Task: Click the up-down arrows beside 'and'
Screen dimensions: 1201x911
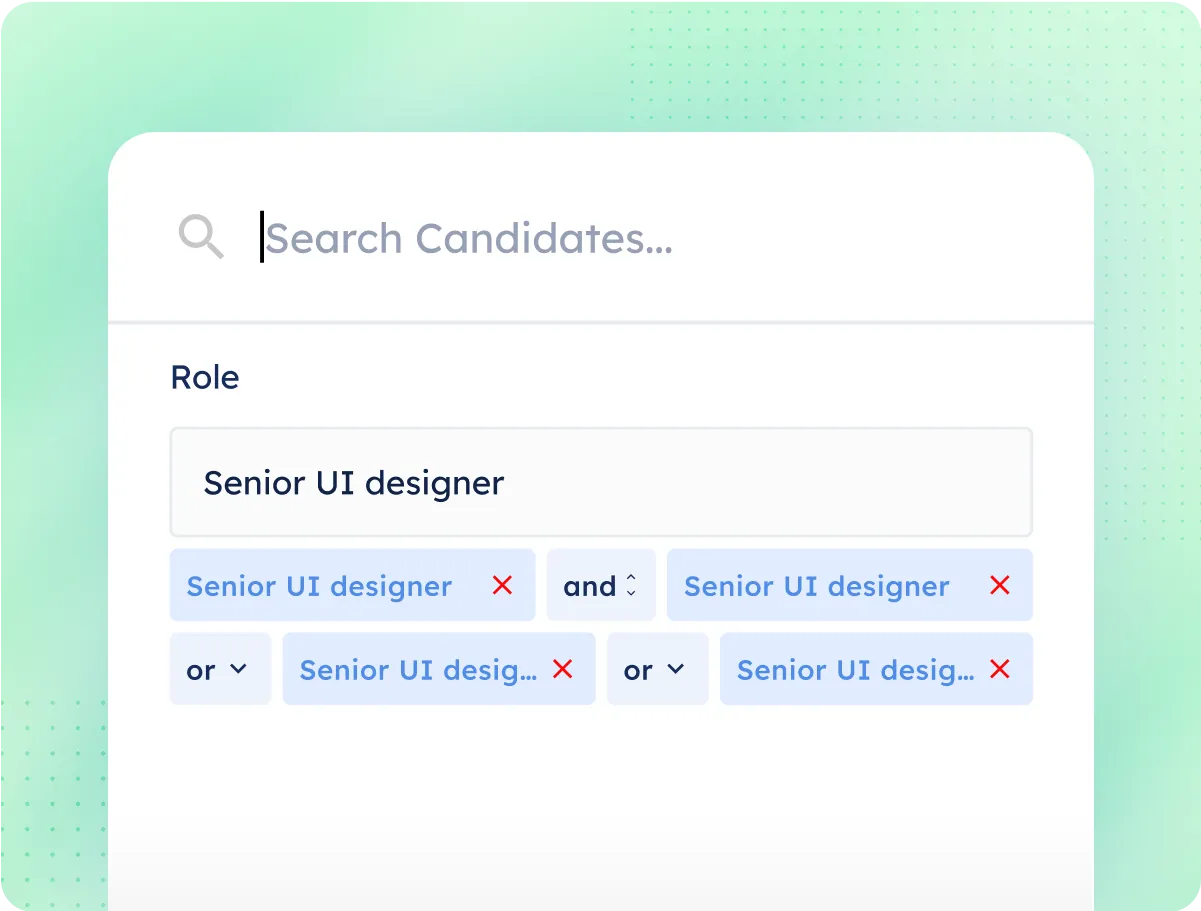Action: [631, 586]
